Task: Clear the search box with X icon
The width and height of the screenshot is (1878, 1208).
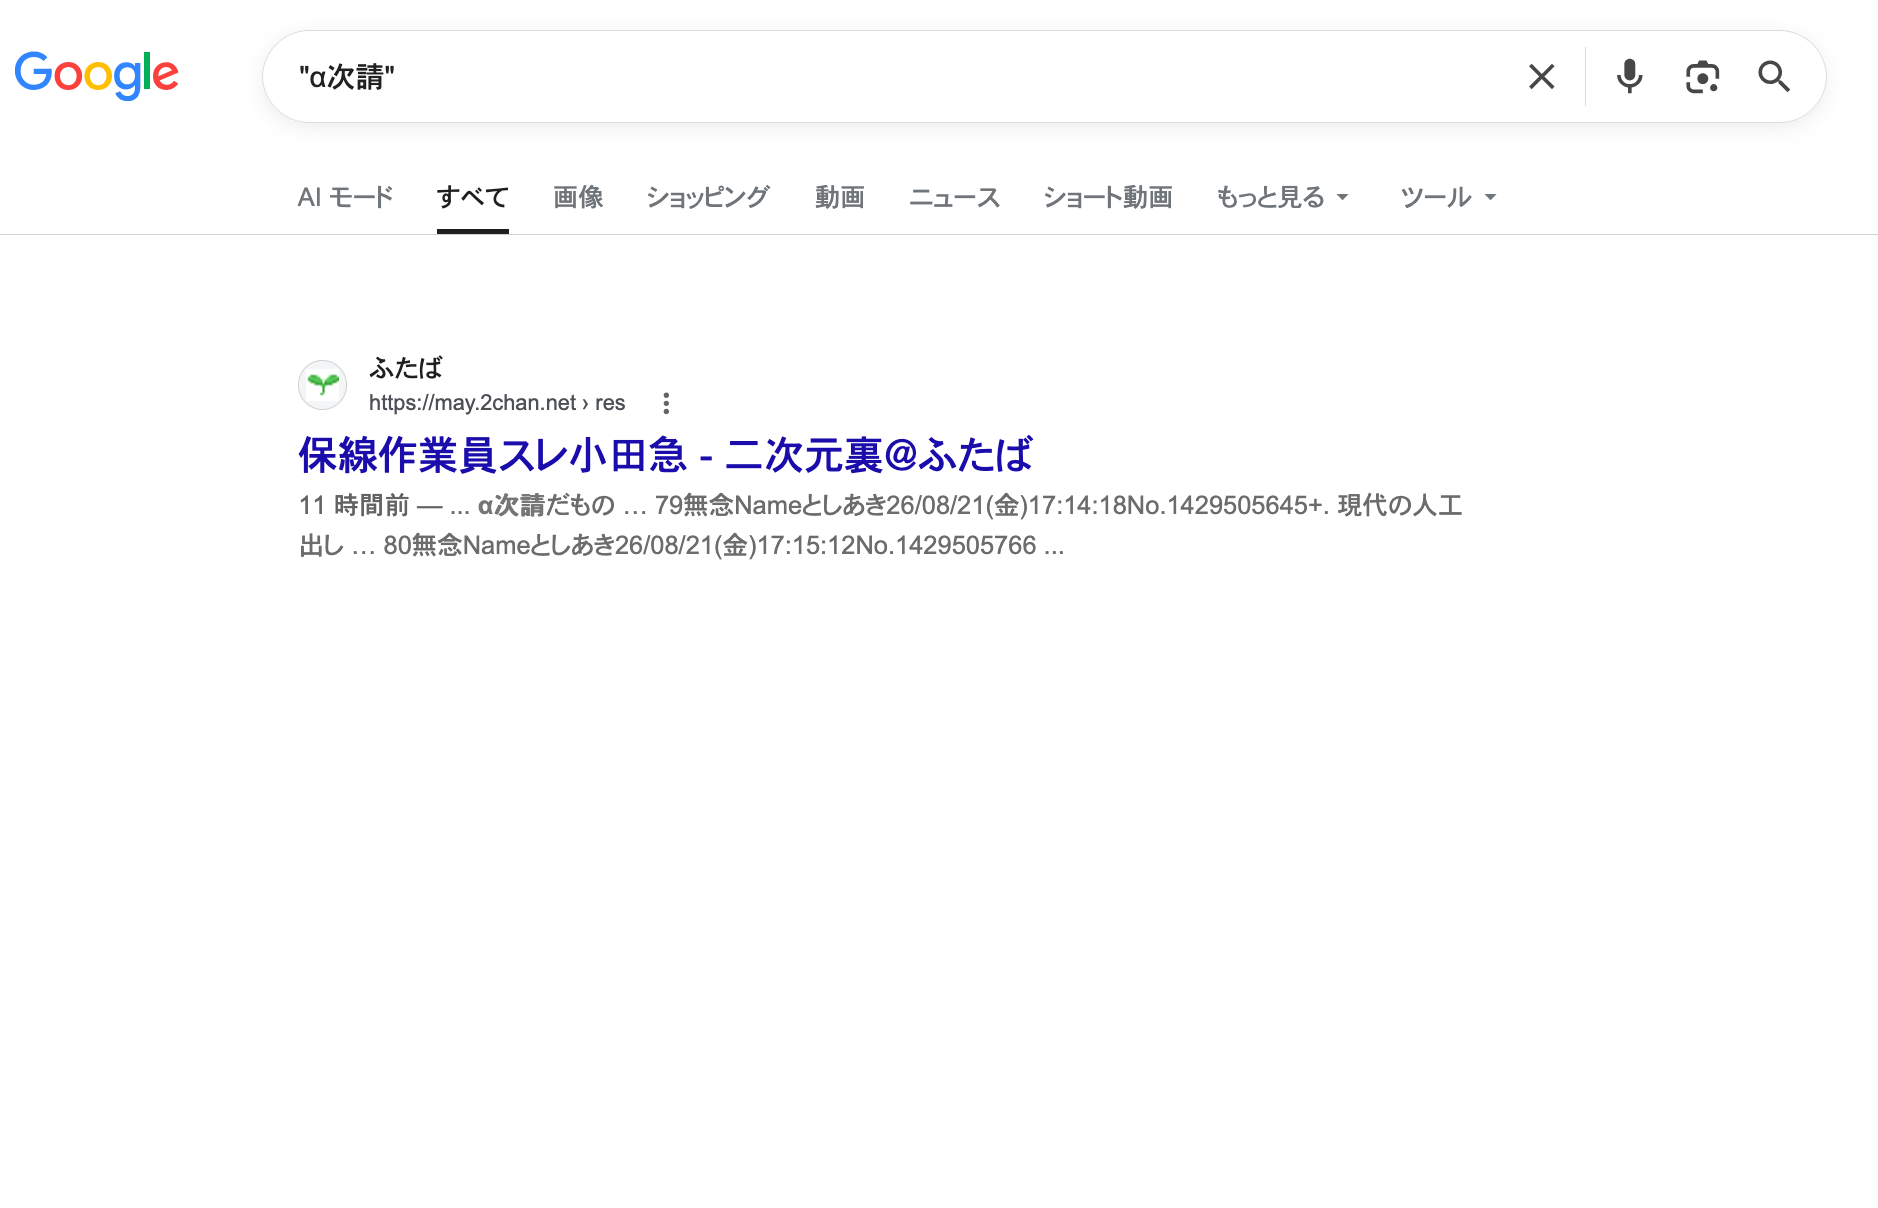Action: pos(1541,76)
